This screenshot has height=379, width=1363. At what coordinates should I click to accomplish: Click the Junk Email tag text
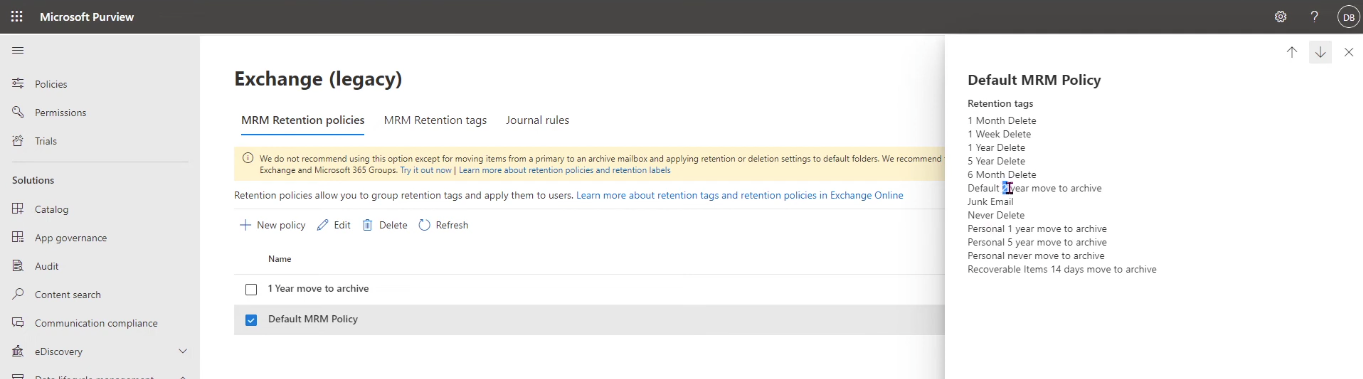coord(990,202)
